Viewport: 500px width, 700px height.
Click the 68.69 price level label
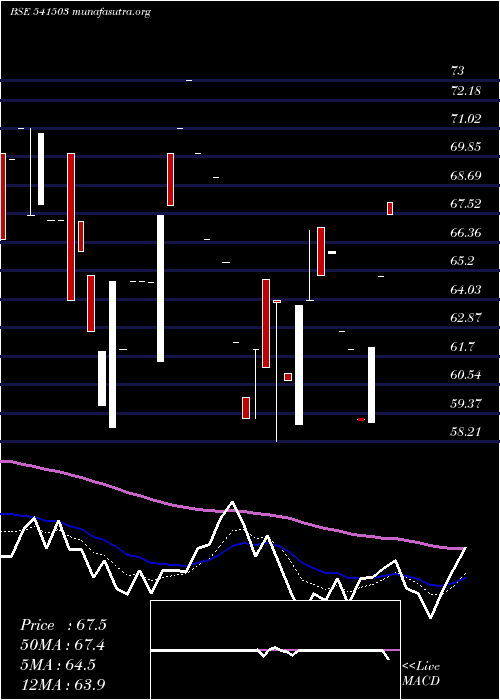point(466,175)
